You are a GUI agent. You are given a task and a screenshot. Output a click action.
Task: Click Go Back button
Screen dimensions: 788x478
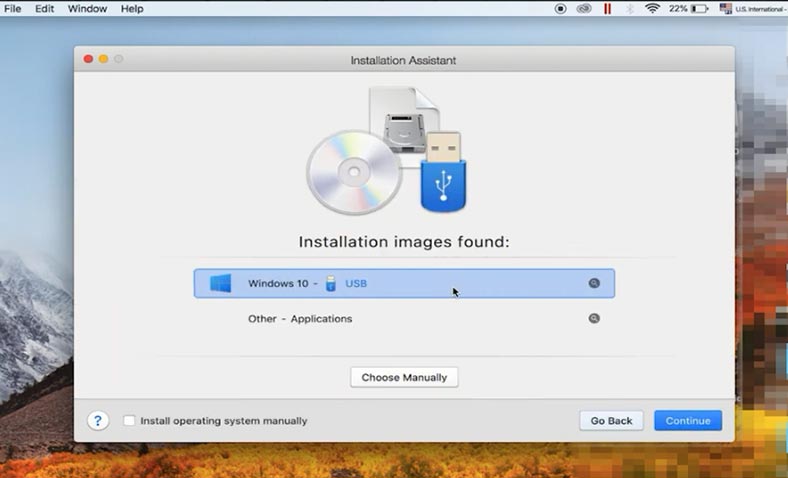(x=611, y=421)
